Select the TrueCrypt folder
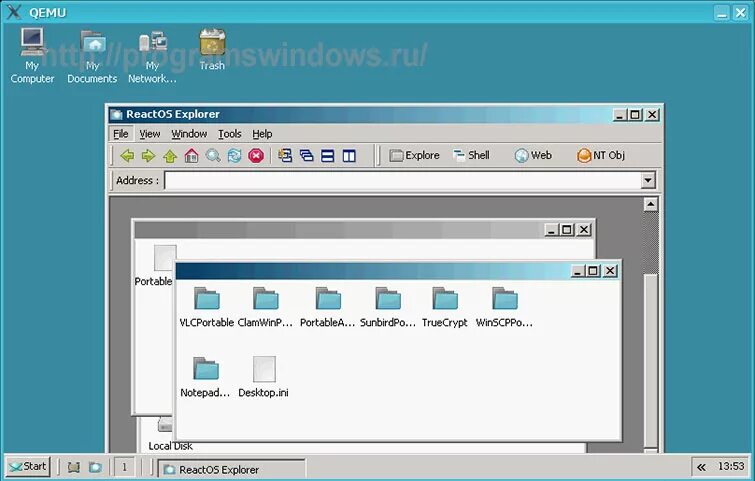The image size is (755, 481). (445, 307)
